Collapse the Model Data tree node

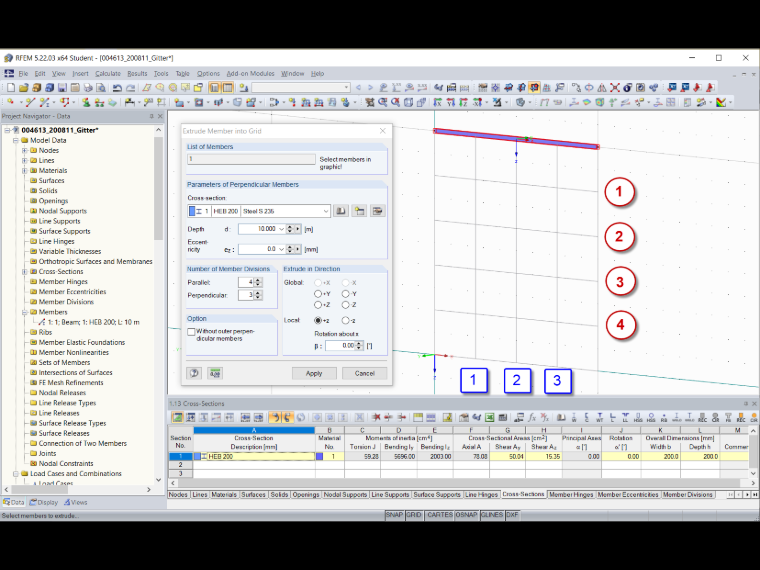point(16,140)
